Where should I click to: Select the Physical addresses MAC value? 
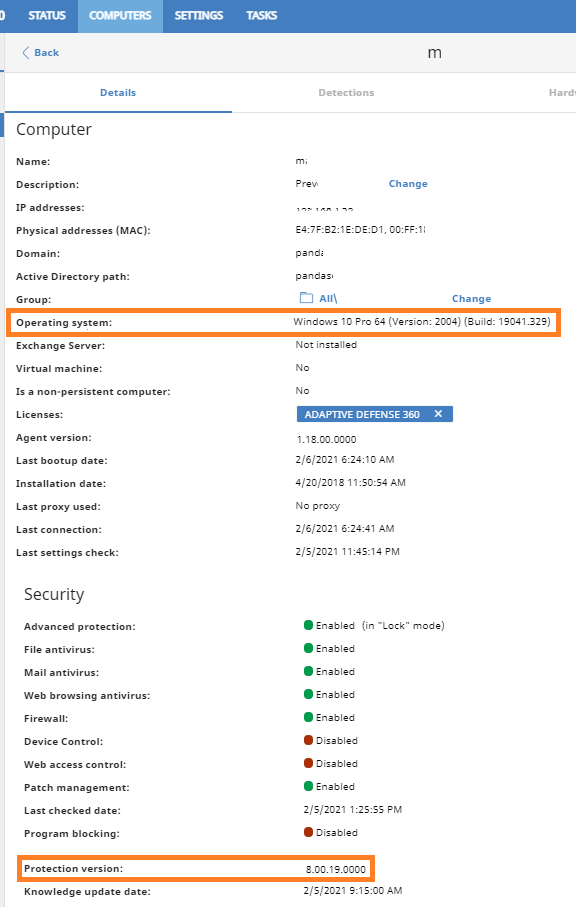pos(360,230)
